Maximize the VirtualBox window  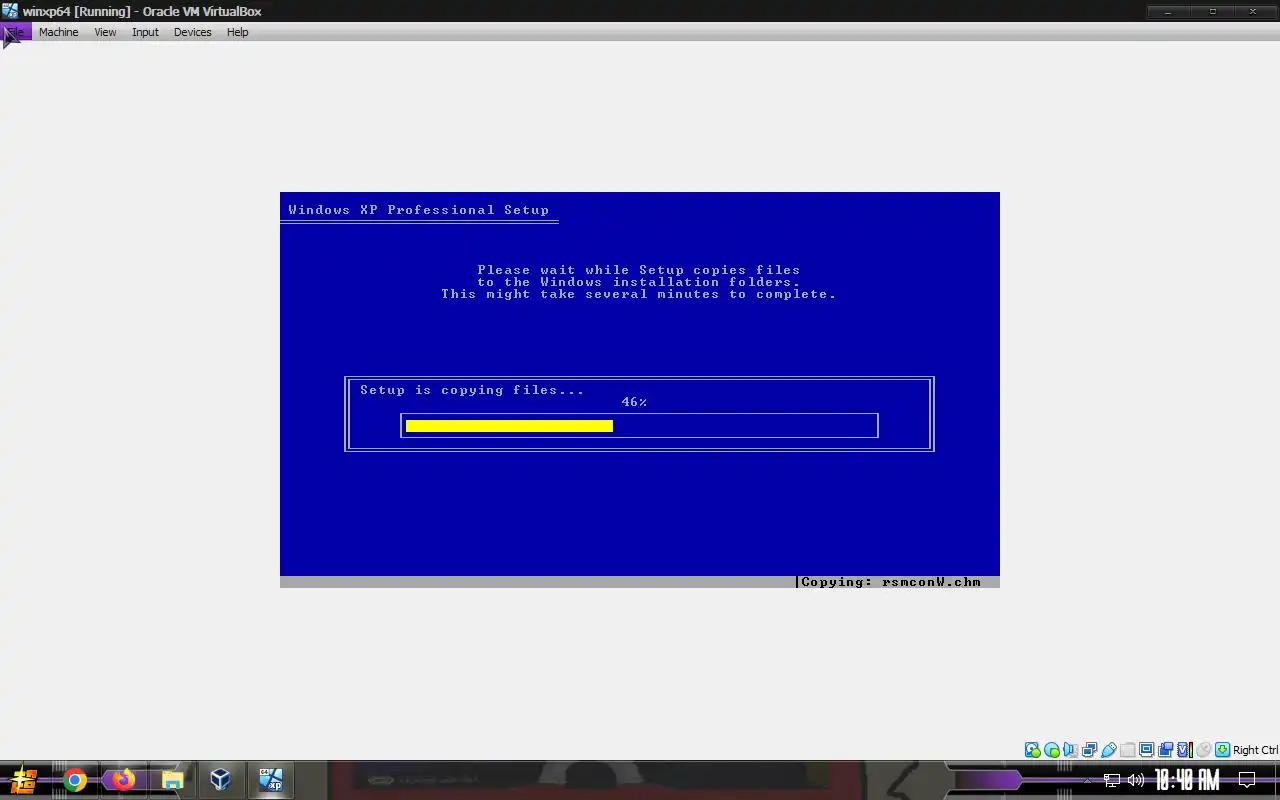click(x=1212, y=11)
